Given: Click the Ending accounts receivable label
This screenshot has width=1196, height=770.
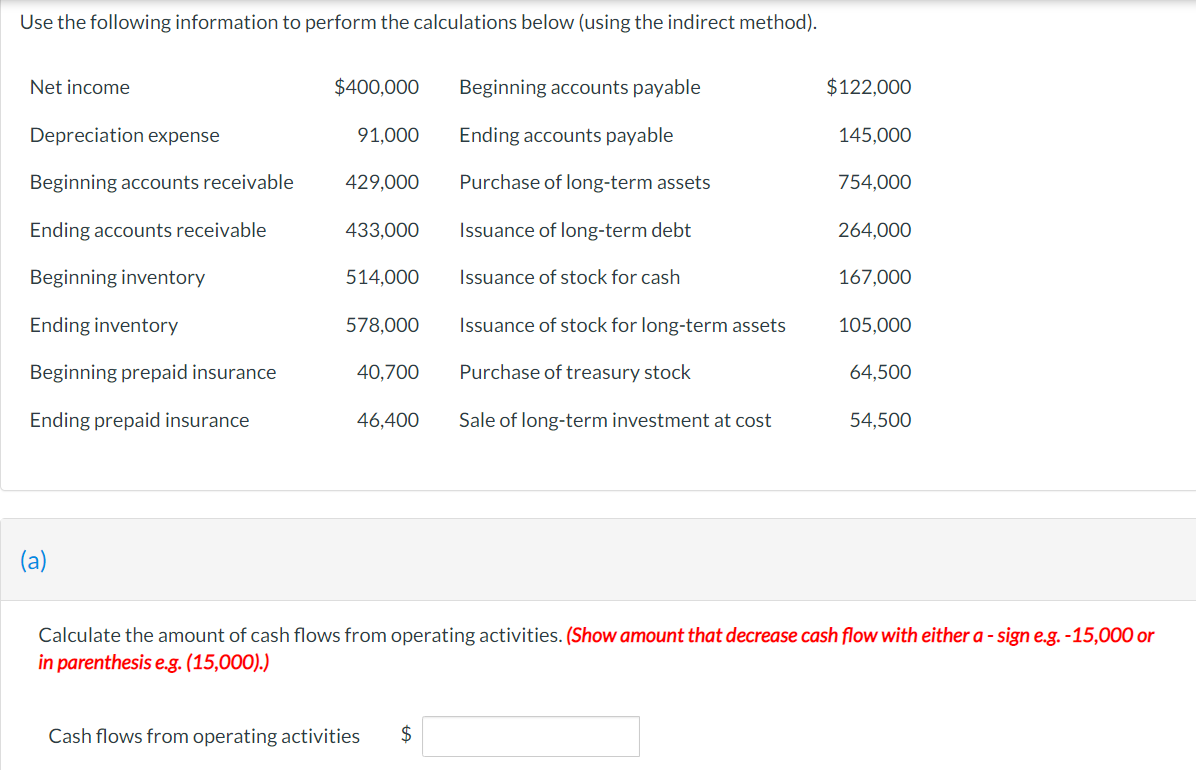Looking at the screenshot, I should tap(147, 230).
